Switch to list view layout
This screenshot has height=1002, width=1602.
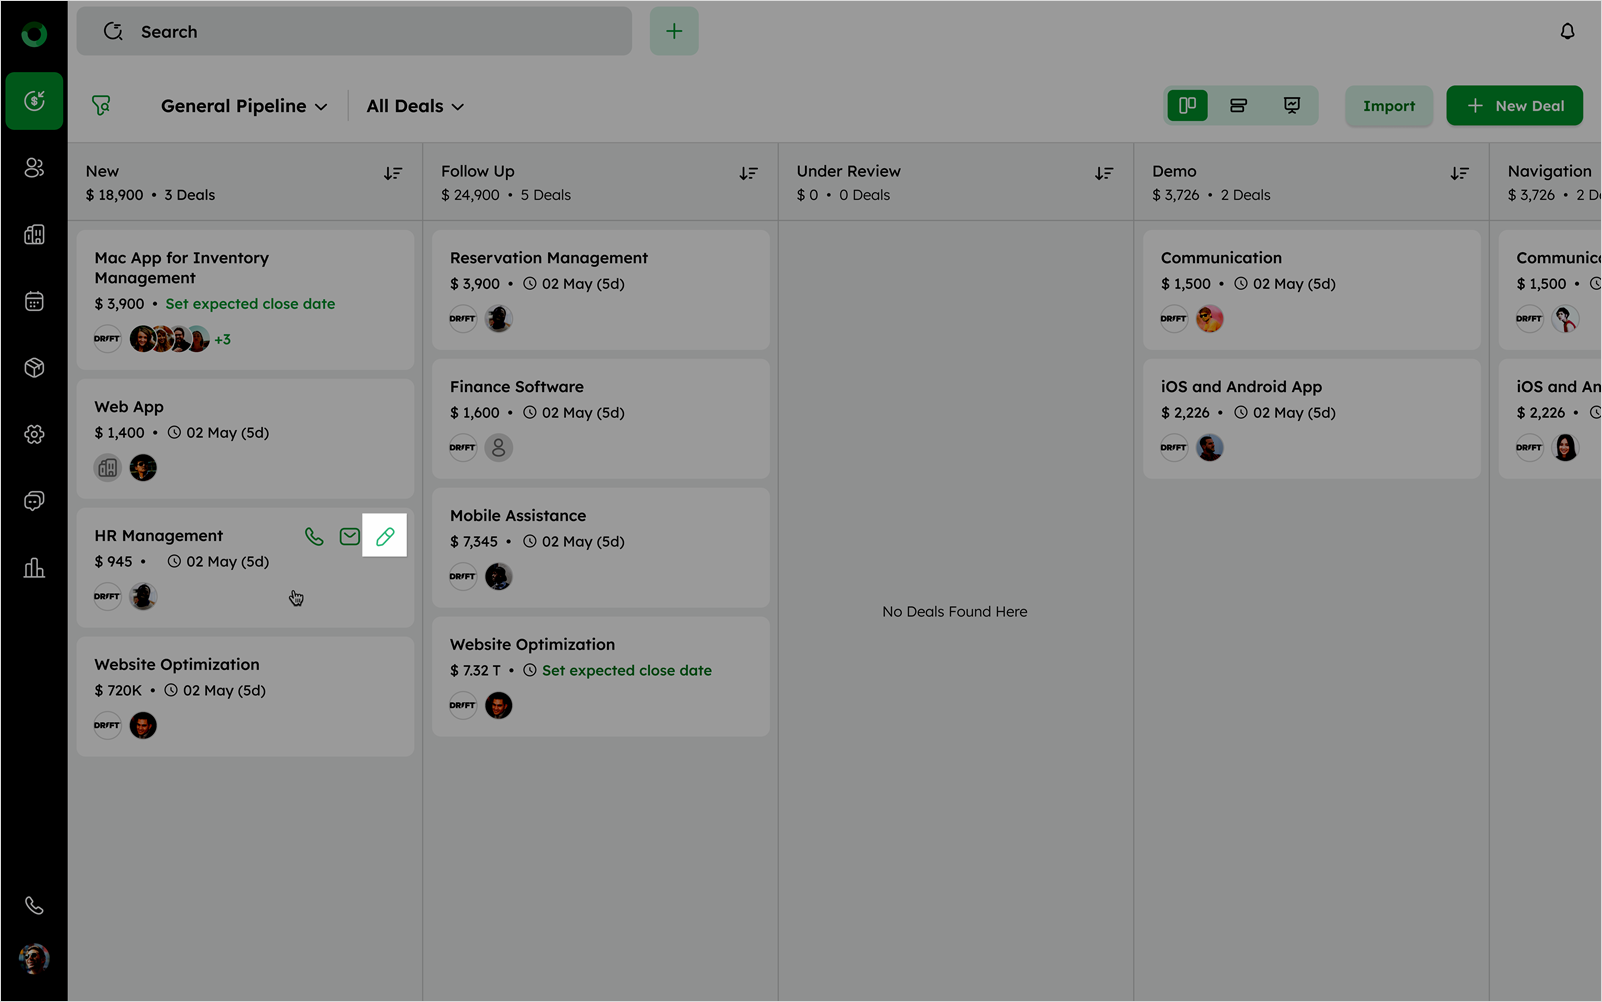(1238, 106)
